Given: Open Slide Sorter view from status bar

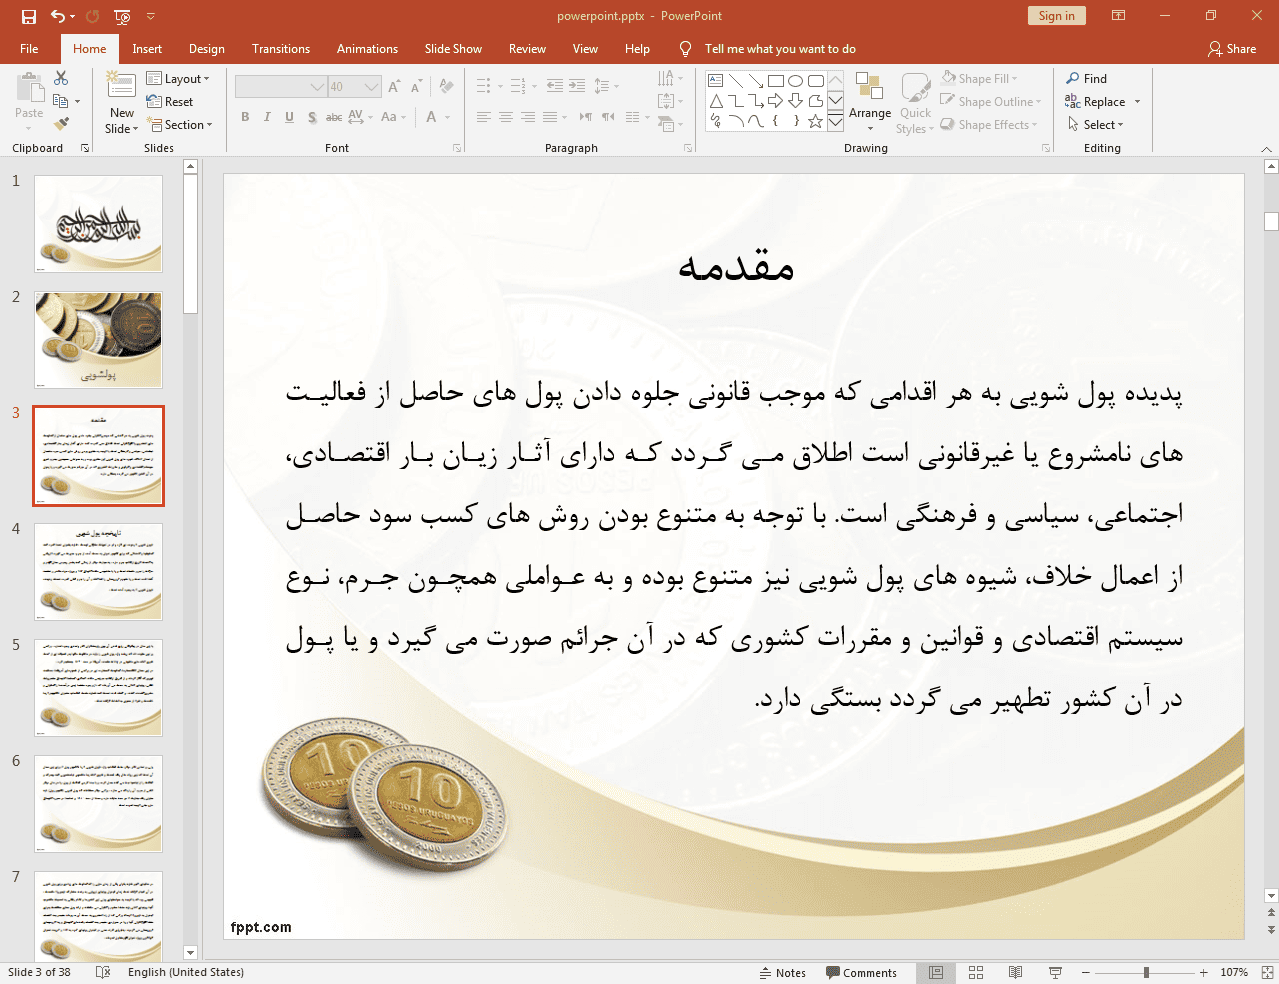Looking at the screenshot, I should click(976, 972).
